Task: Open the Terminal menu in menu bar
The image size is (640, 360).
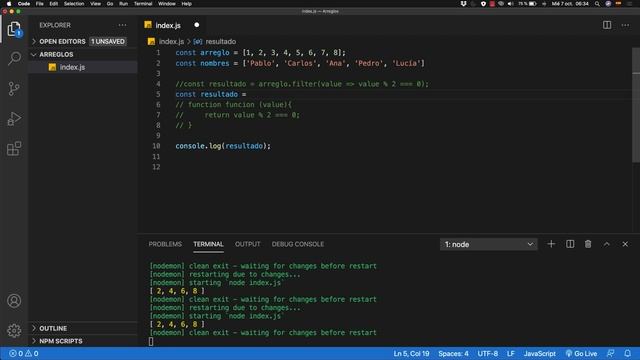Action: point(143,4)
